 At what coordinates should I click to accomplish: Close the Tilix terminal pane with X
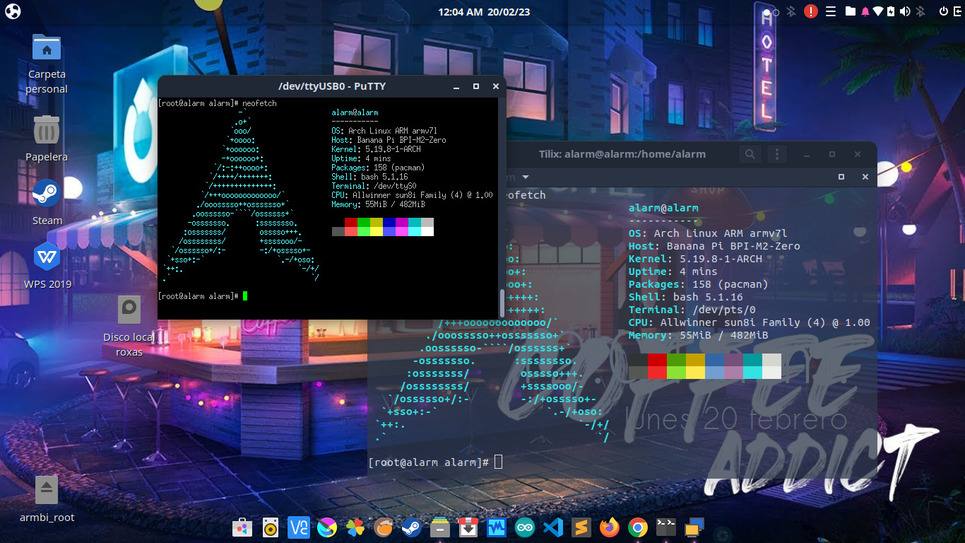click(865, 177)
